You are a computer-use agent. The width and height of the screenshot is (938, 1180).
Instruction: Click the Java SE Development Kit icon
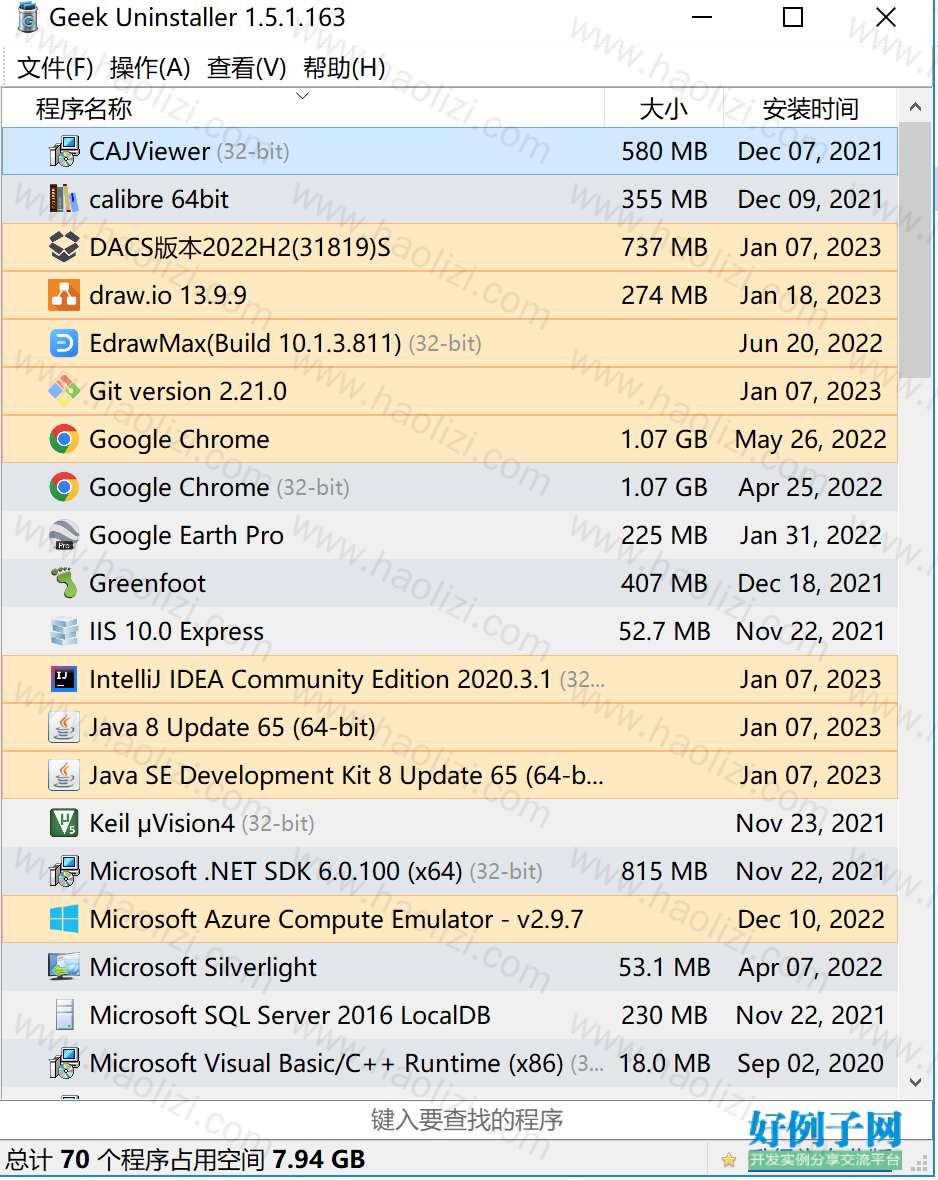(64, 775)
